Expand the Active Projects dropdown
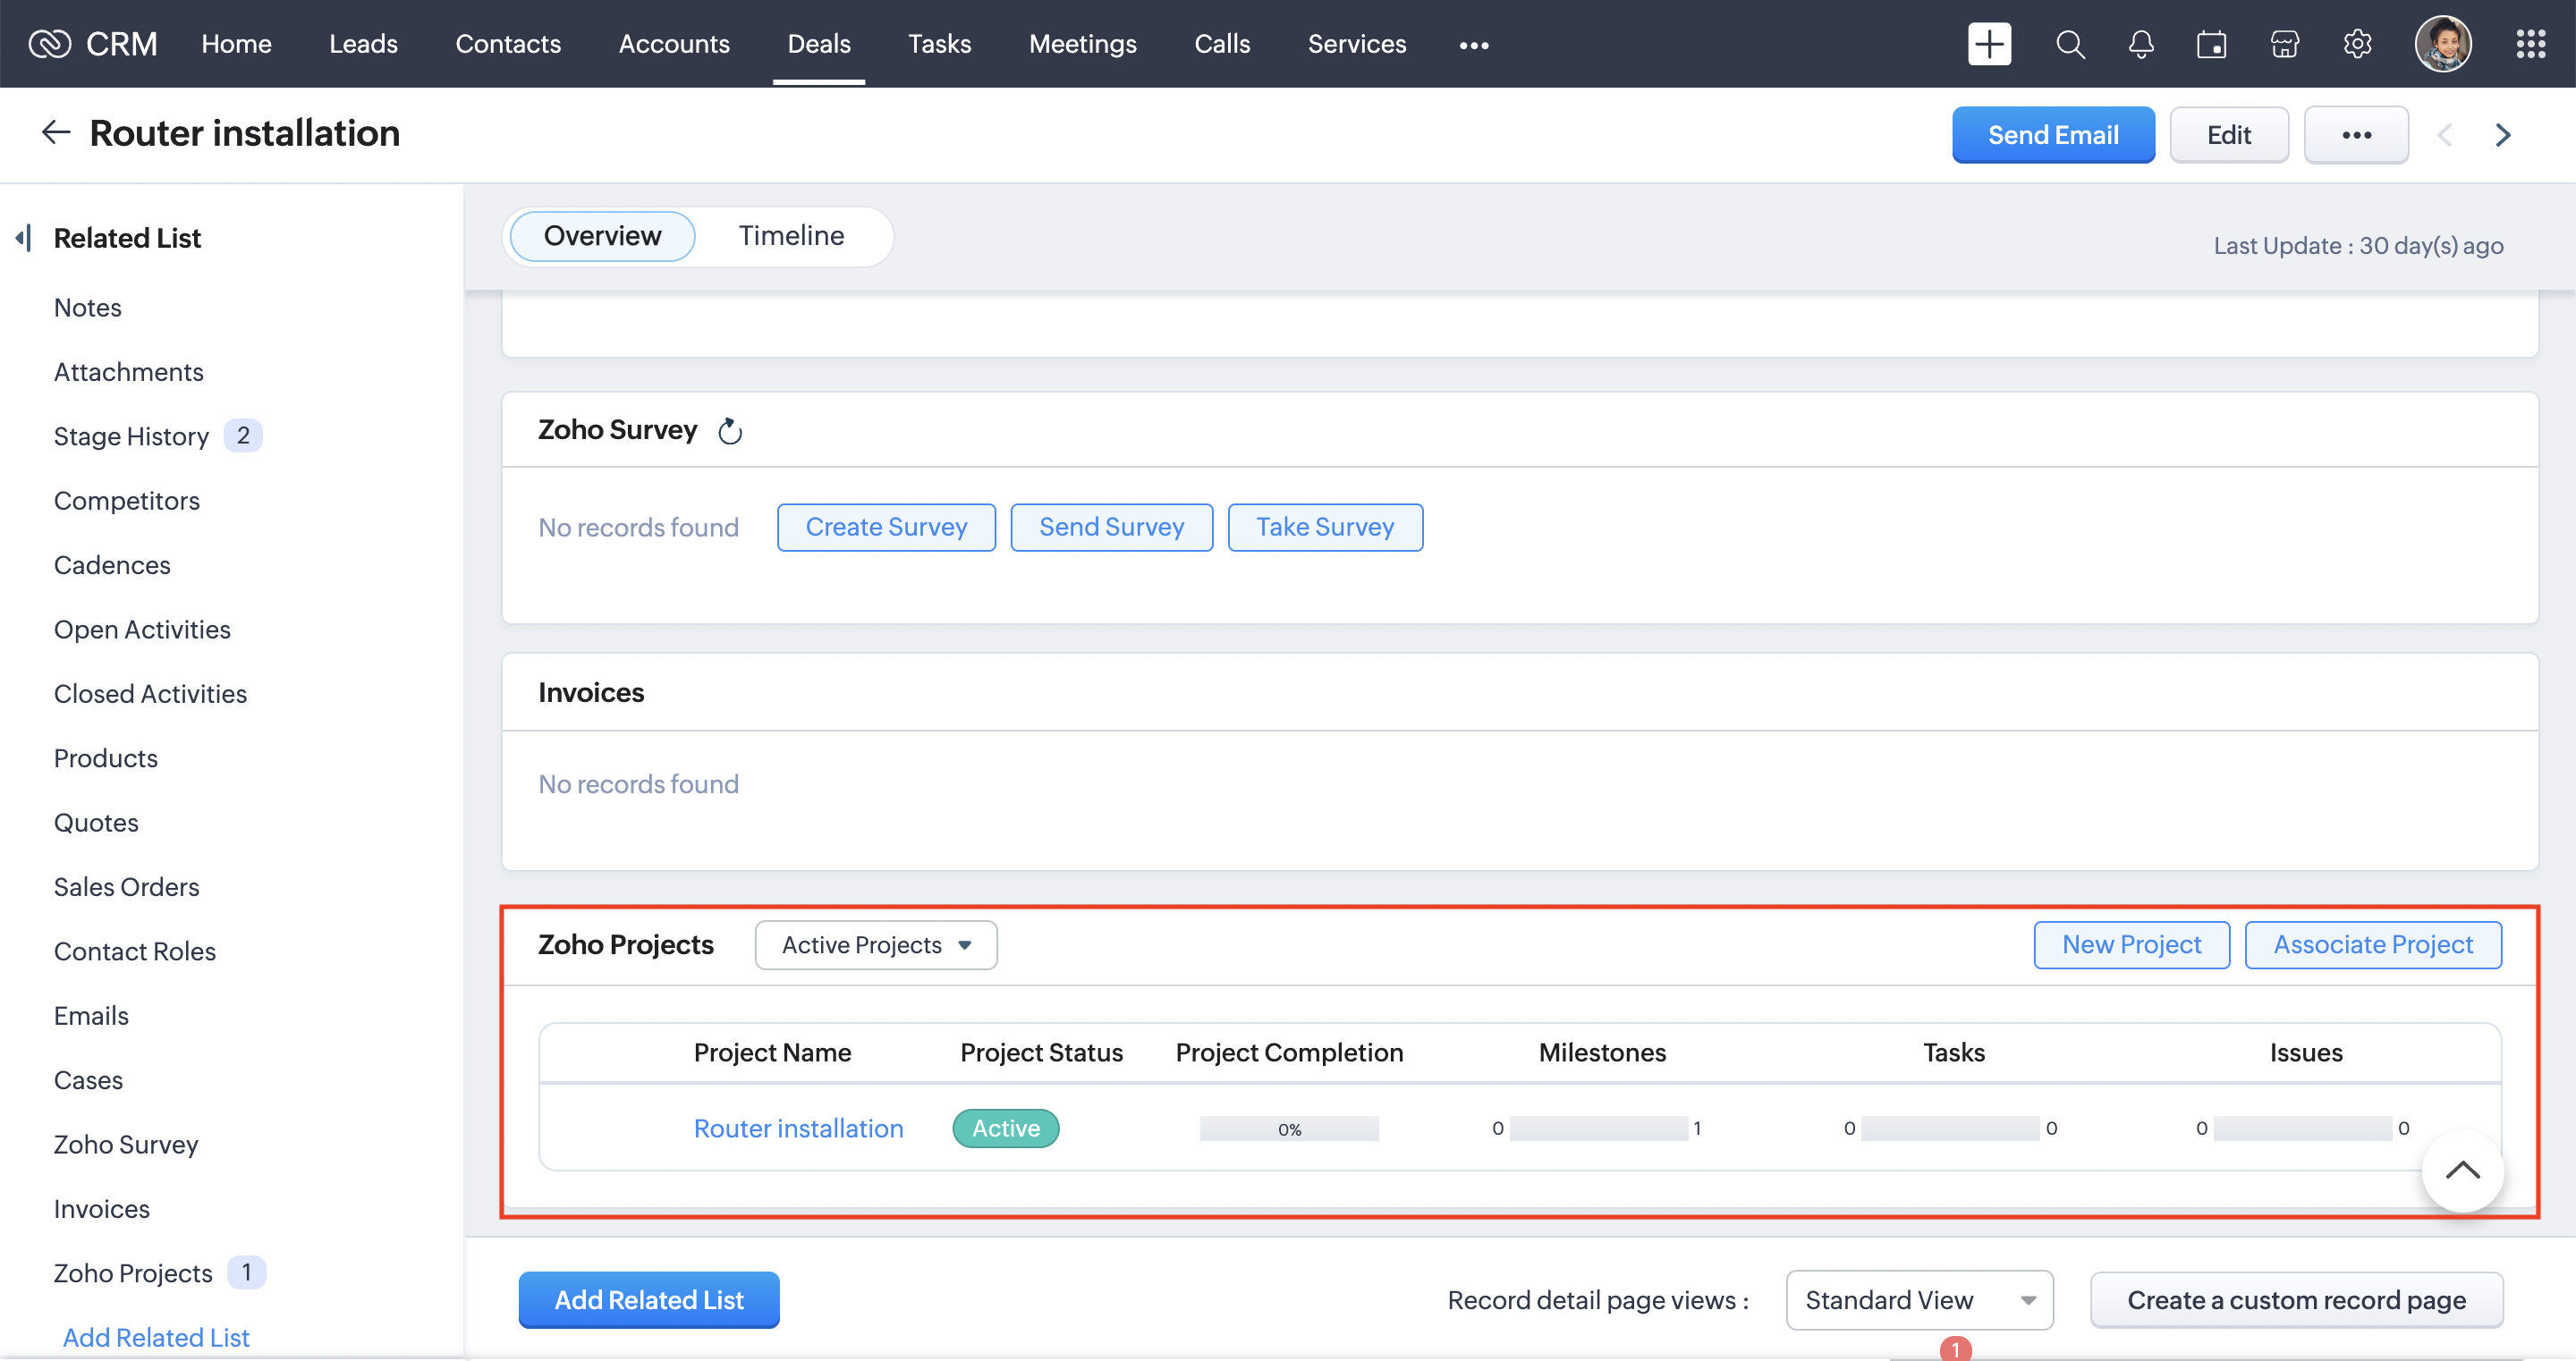 tap(875, 945)
